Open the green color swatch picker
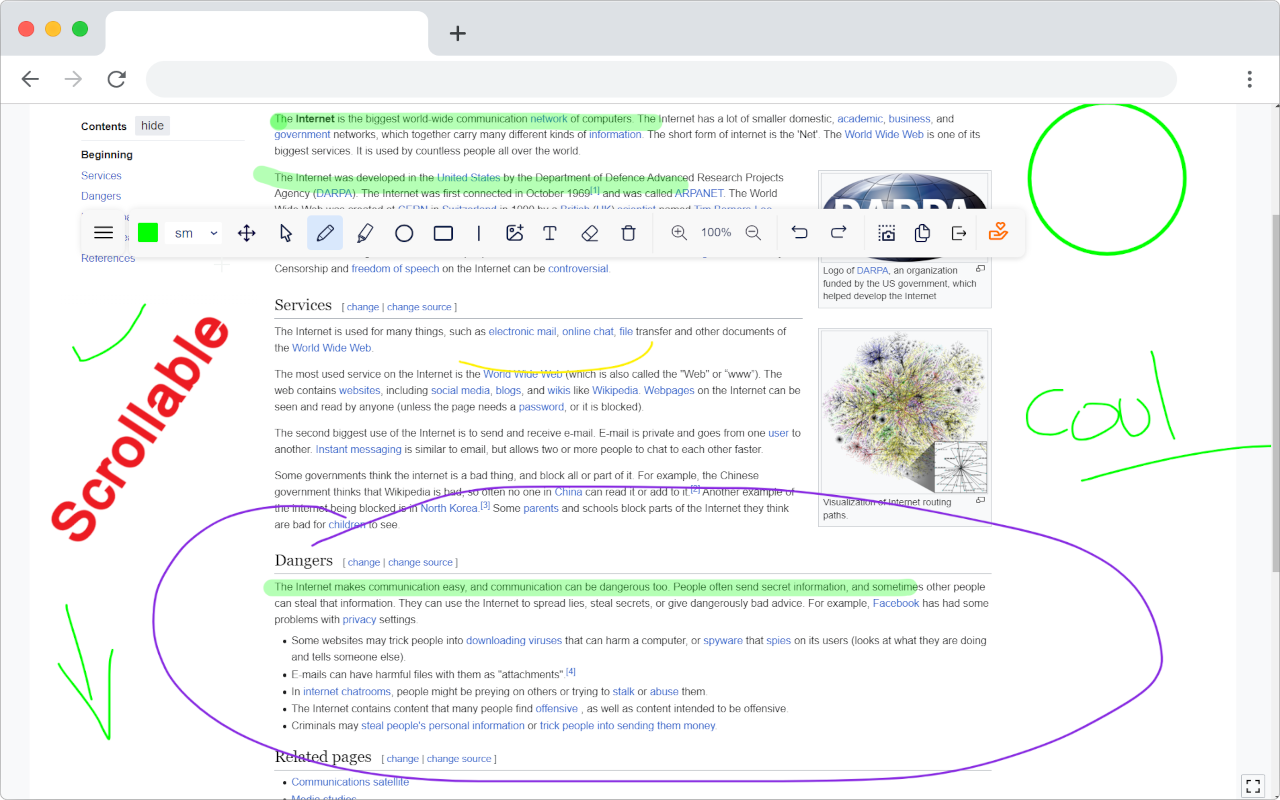Screen dimensions: 1280x800 pyautogui.click(x=148, y=233)
